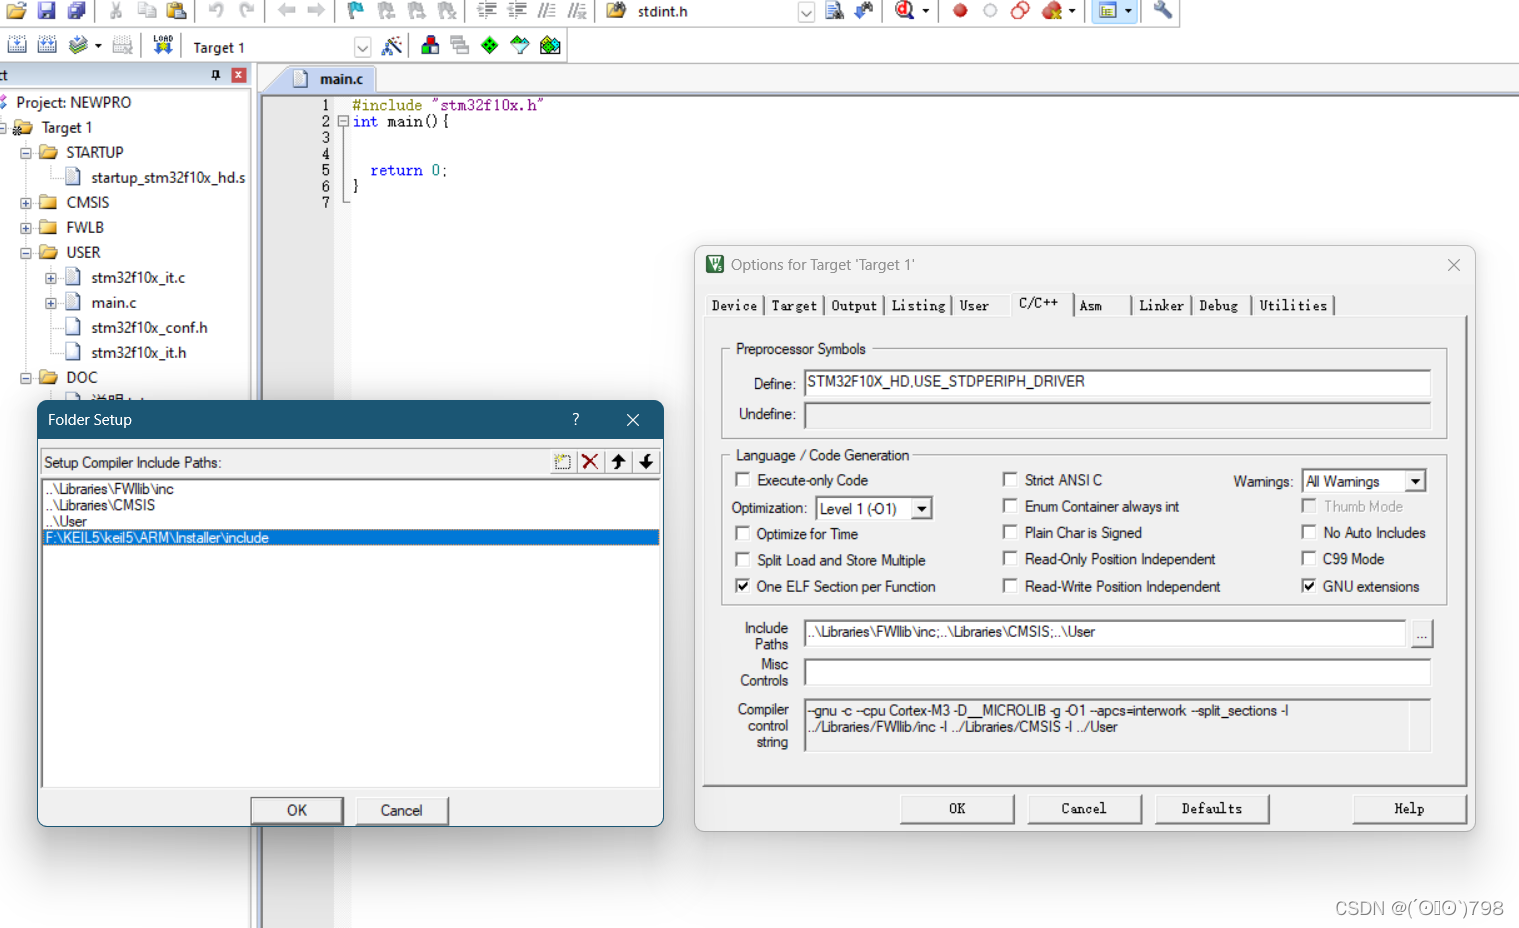Screen dimensions: 1519x928
Task: Switch to the Linker tab
Action: pyautogui.click(x=1161, y=305)
